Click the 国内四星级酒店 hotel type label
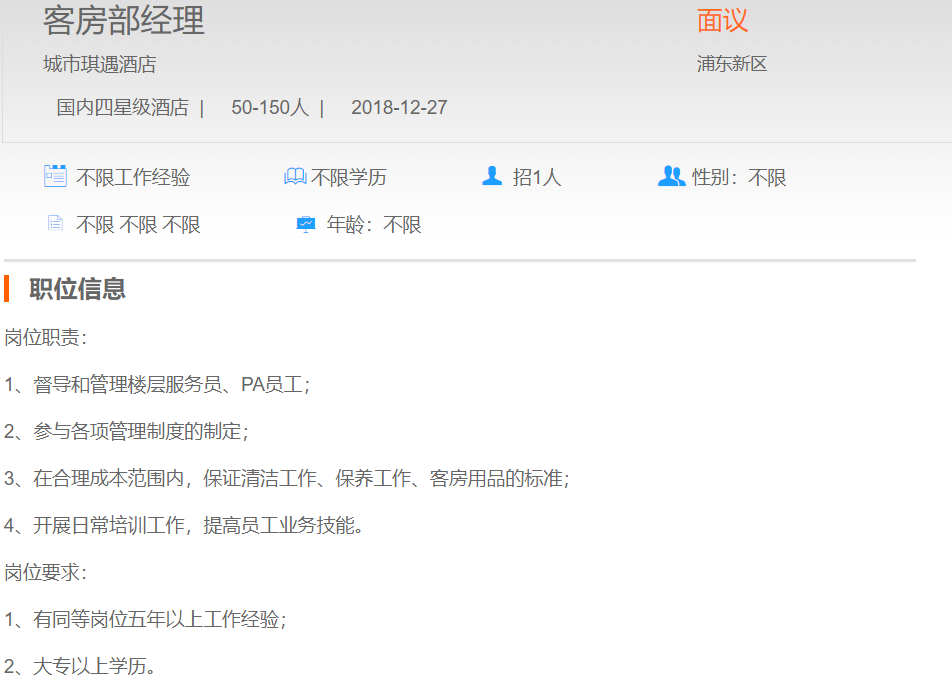 pyautogui.click(x=122, y=107)
